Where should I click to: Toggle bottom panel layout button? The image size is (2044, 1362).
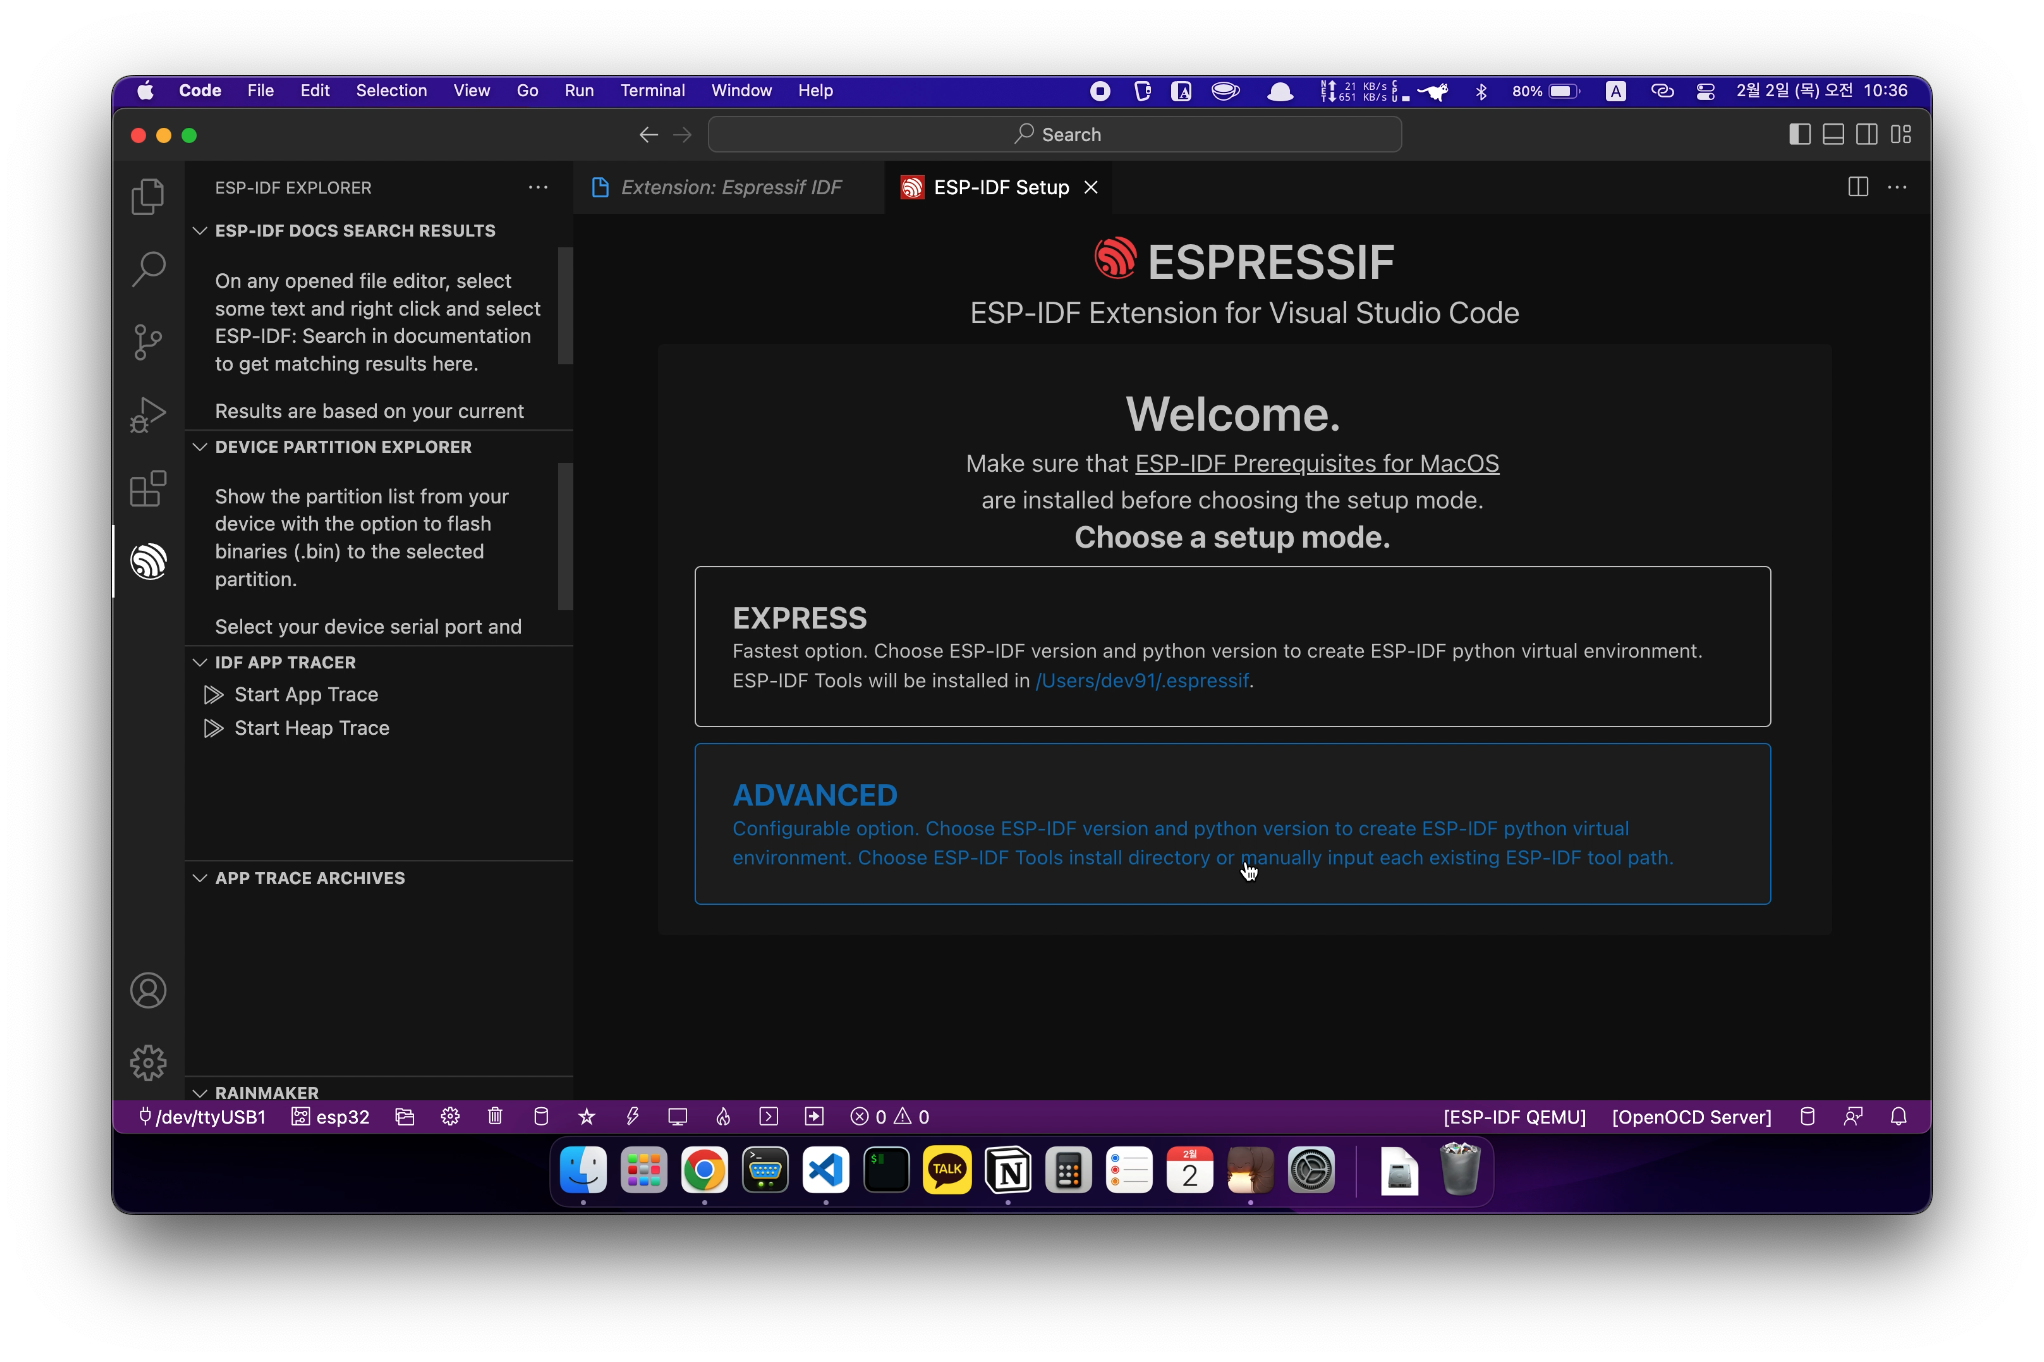pos(1833,135)
